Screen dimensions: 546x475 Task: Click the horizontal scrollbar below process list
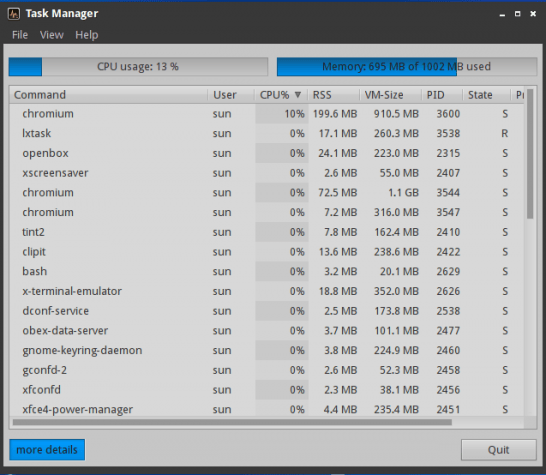point(232,422)
